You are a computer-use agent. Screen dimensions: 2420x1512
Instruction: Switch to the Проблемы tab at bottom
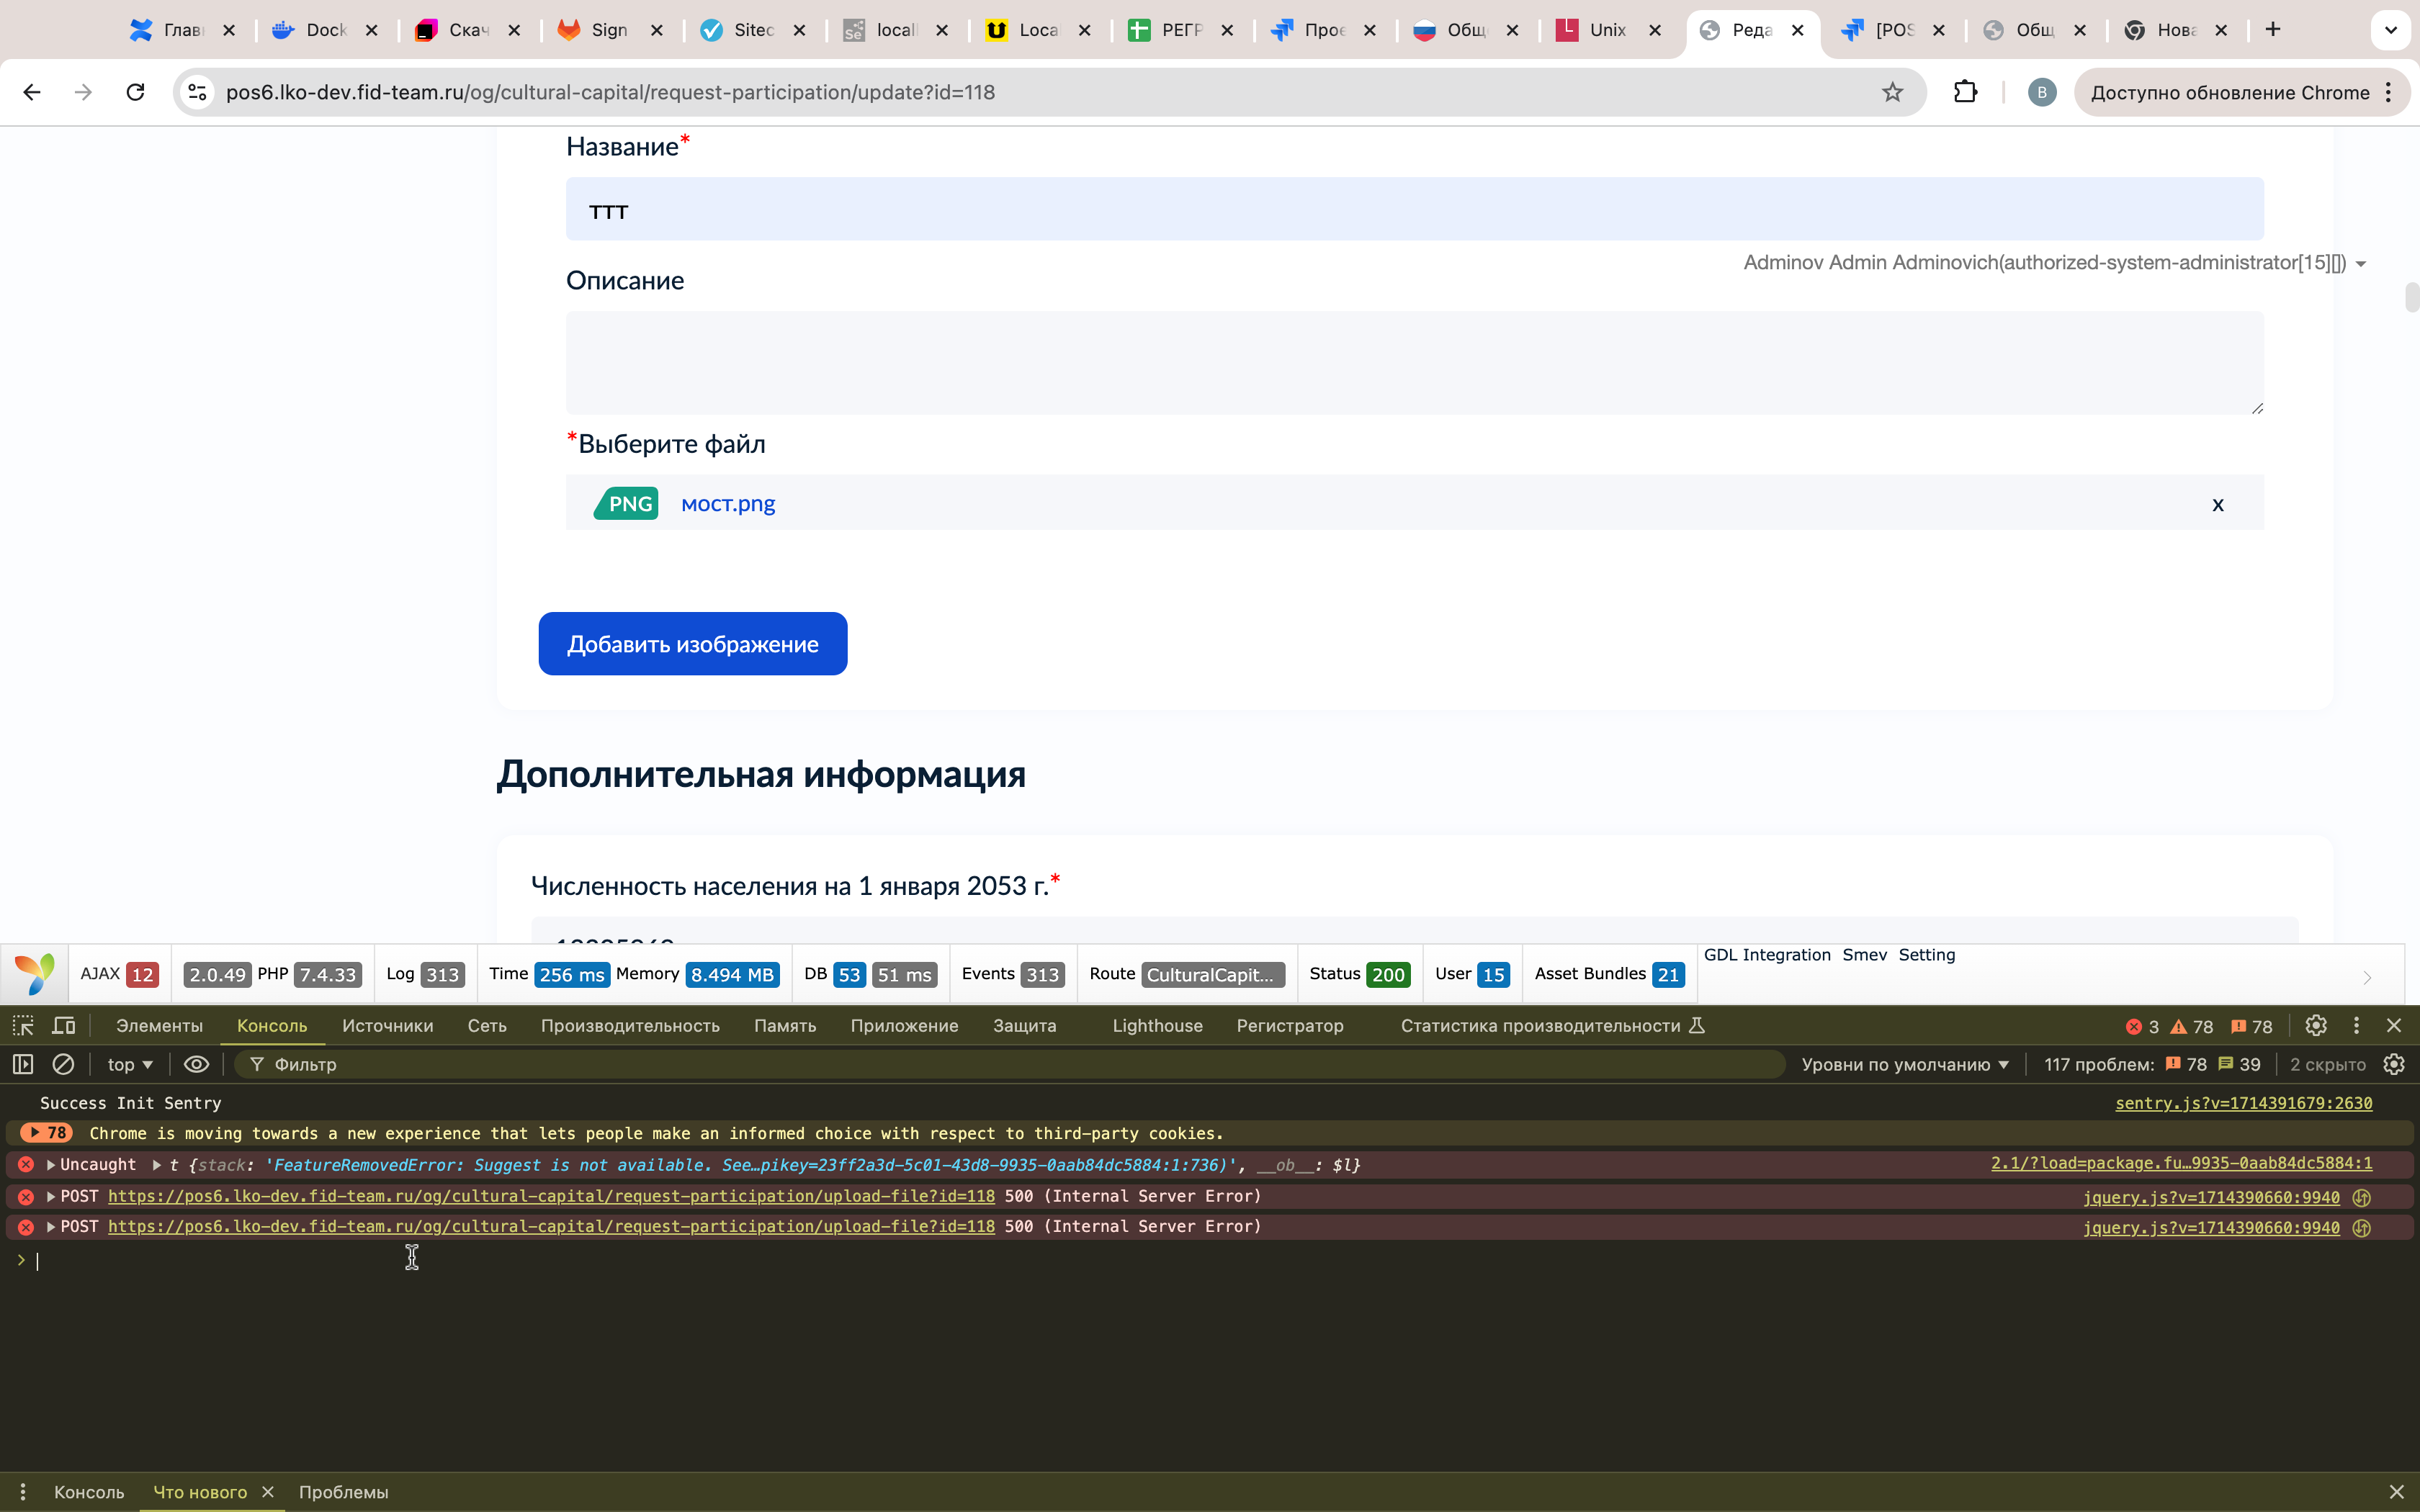click(344, 1491)
